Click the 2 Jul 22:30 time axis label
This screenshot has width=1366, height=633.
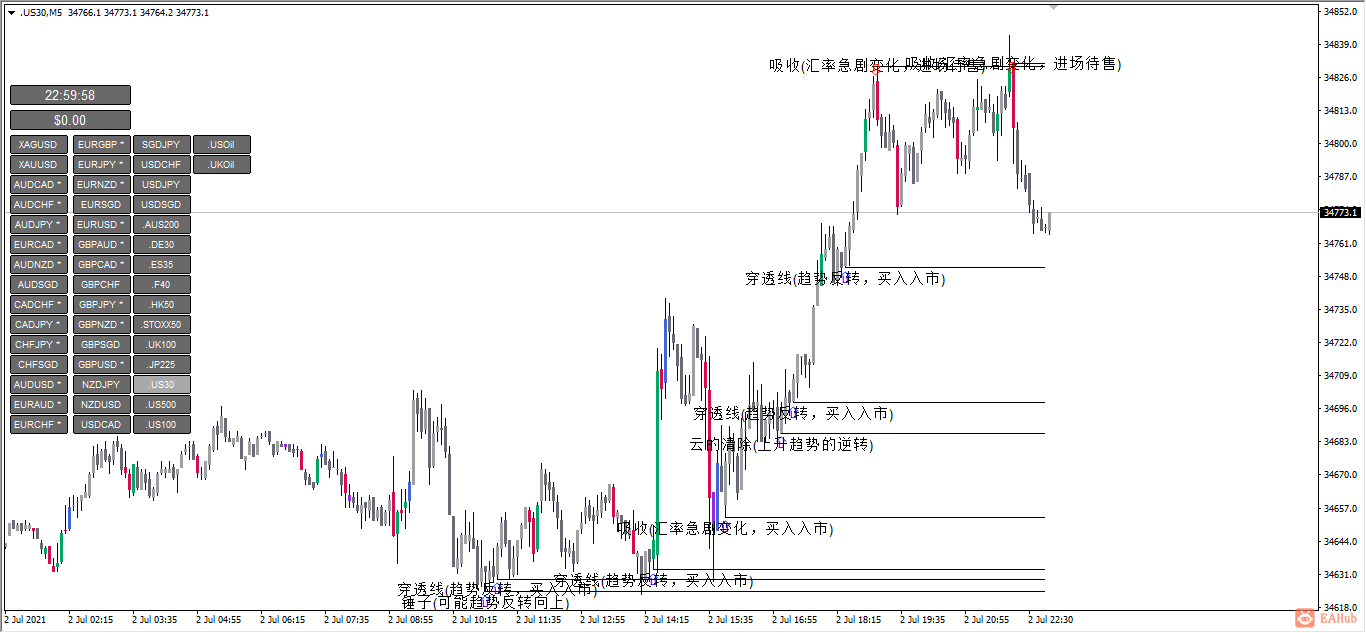pyautogui.click(x=1051, y=620)
